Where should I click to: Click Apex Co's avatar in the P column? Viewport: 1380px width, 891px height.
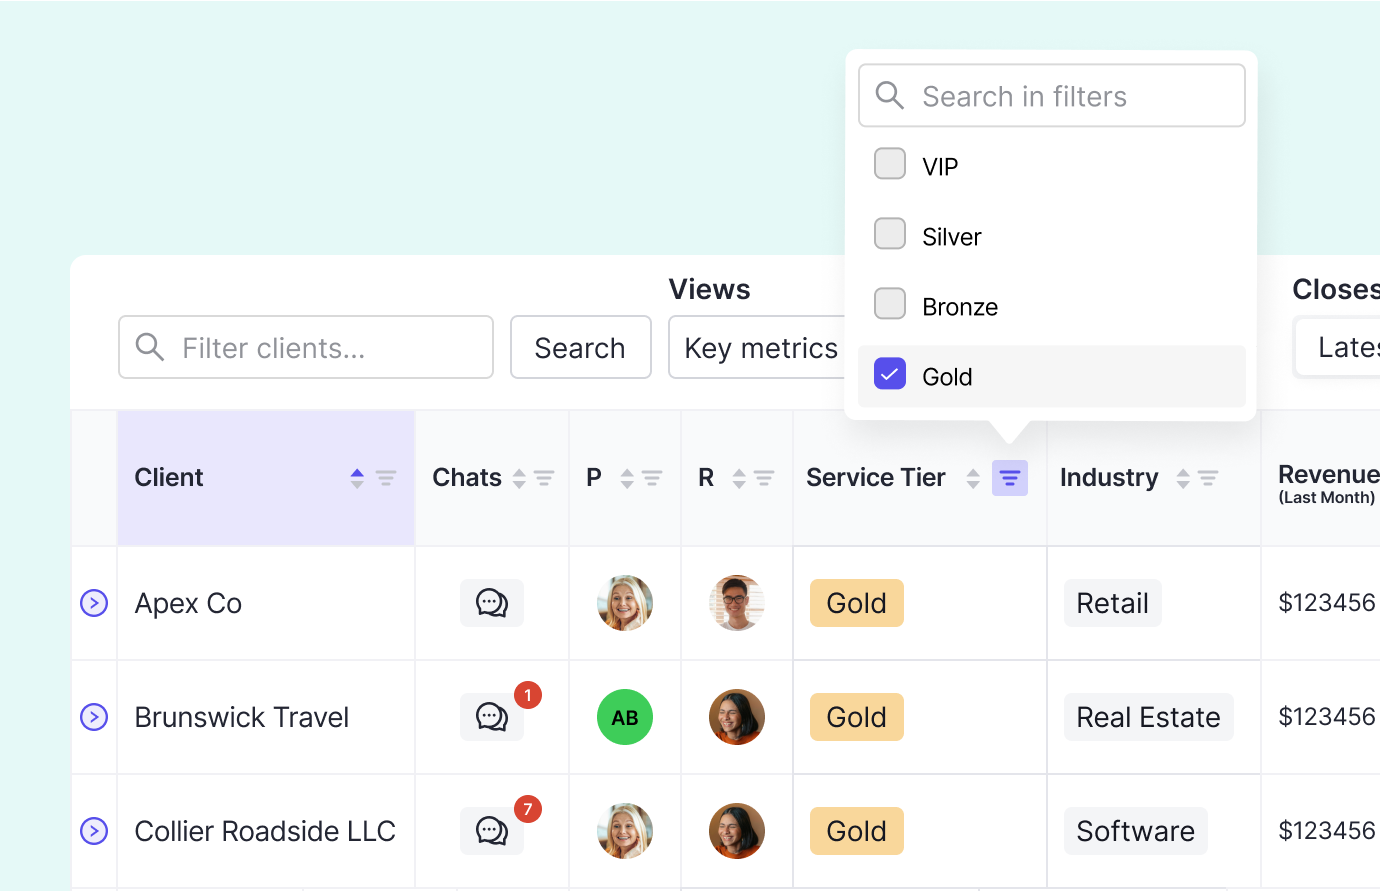click(x=625, y=602)
